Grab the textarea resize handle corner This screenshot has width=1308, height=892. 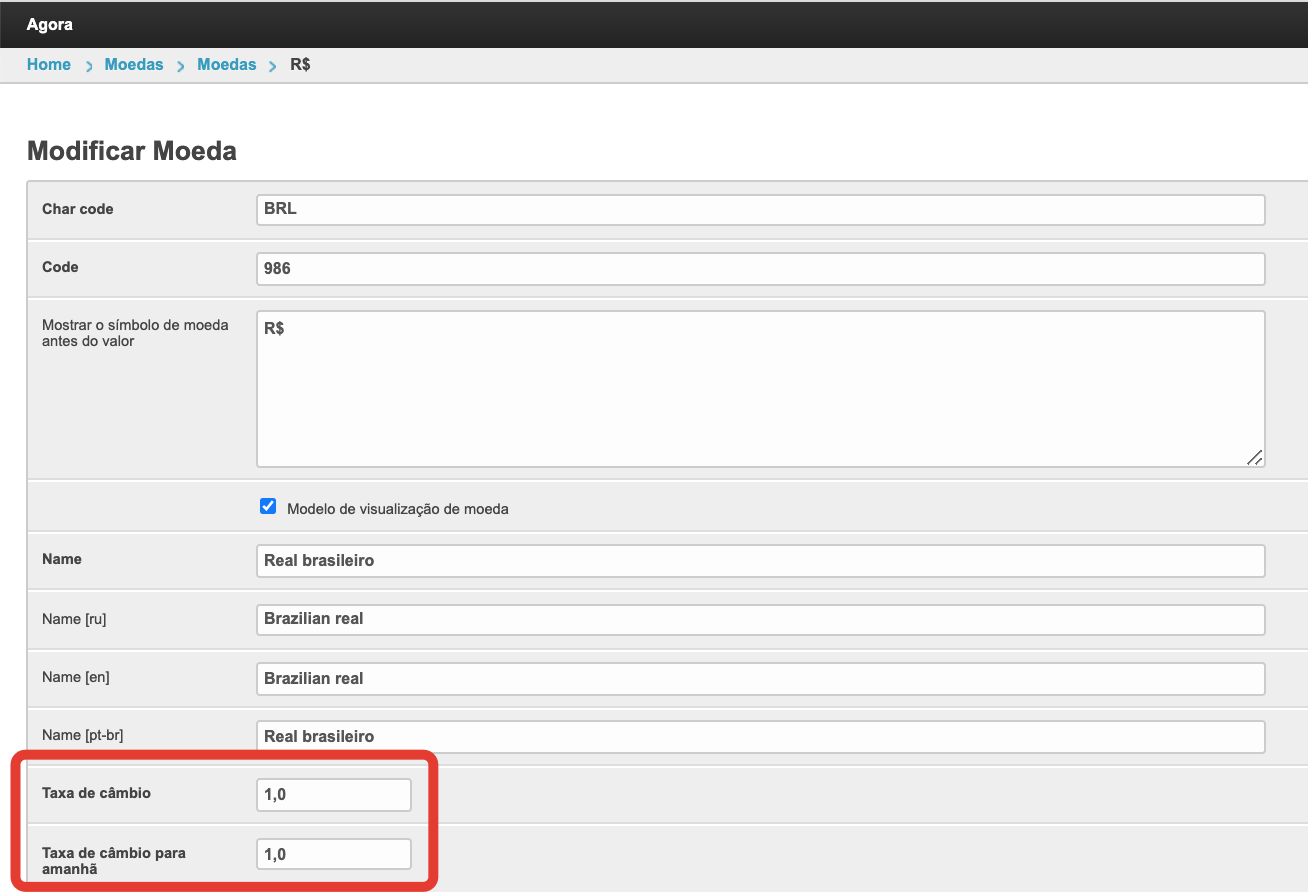[1255, 458]
